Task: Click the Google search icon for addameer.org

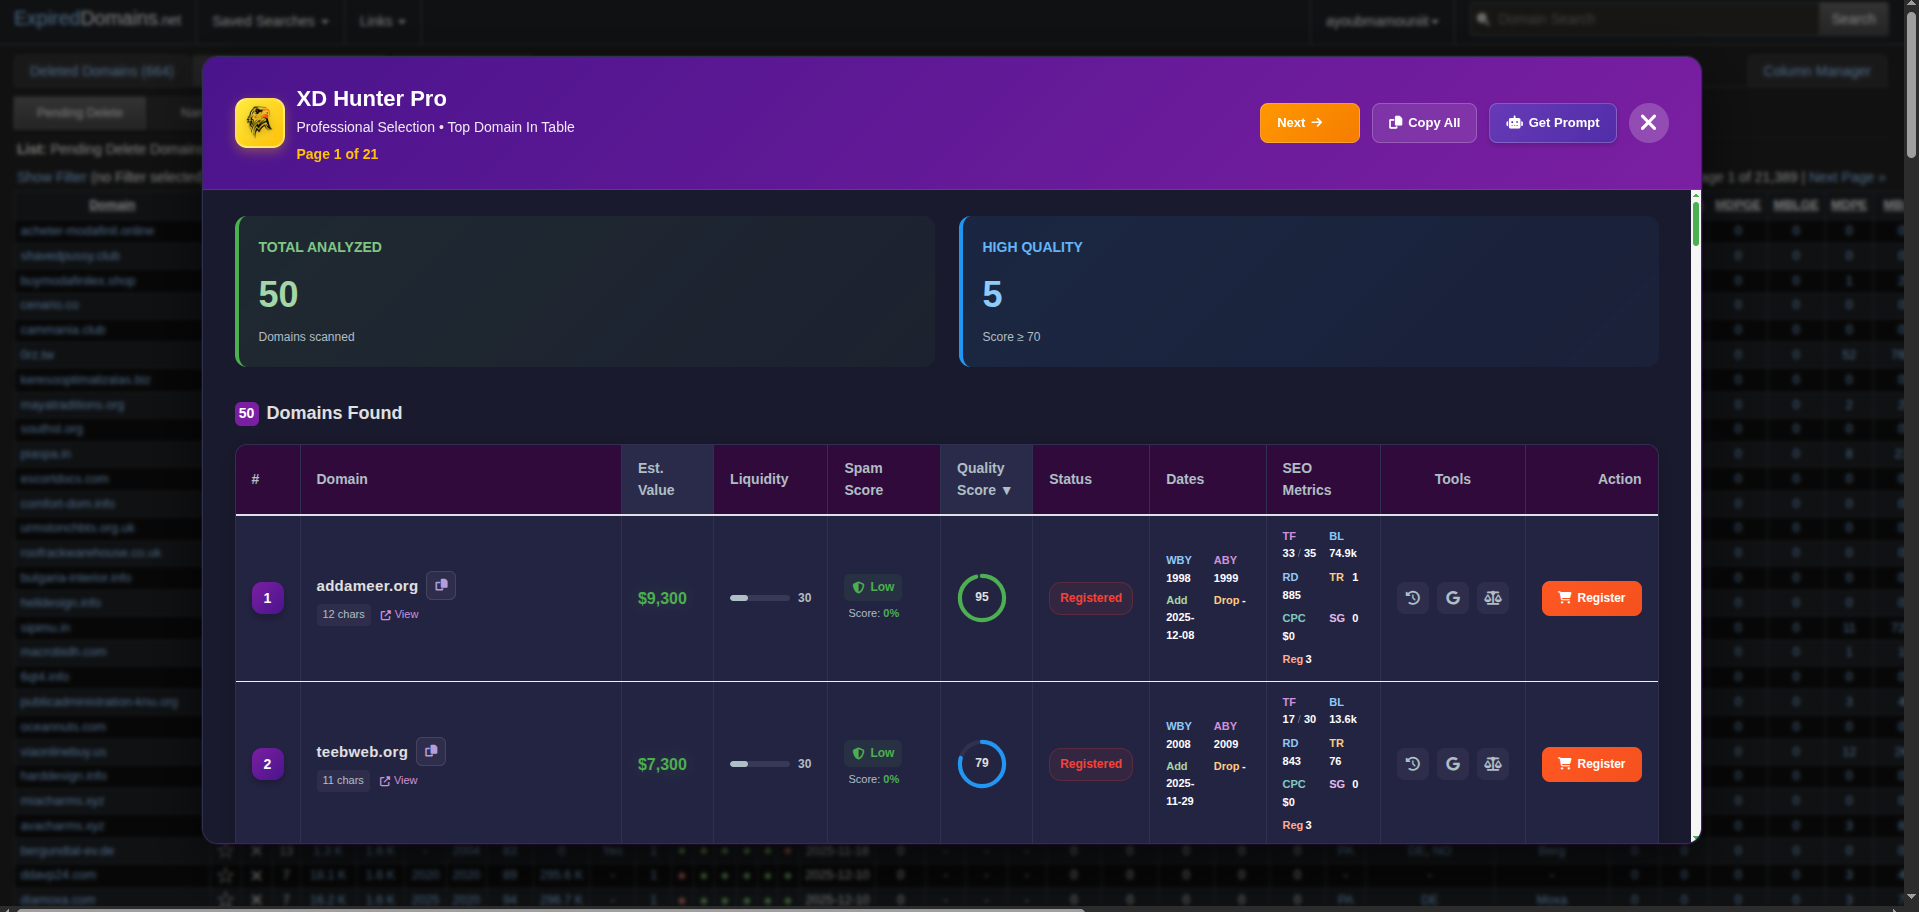Action: pos(1452,597)
